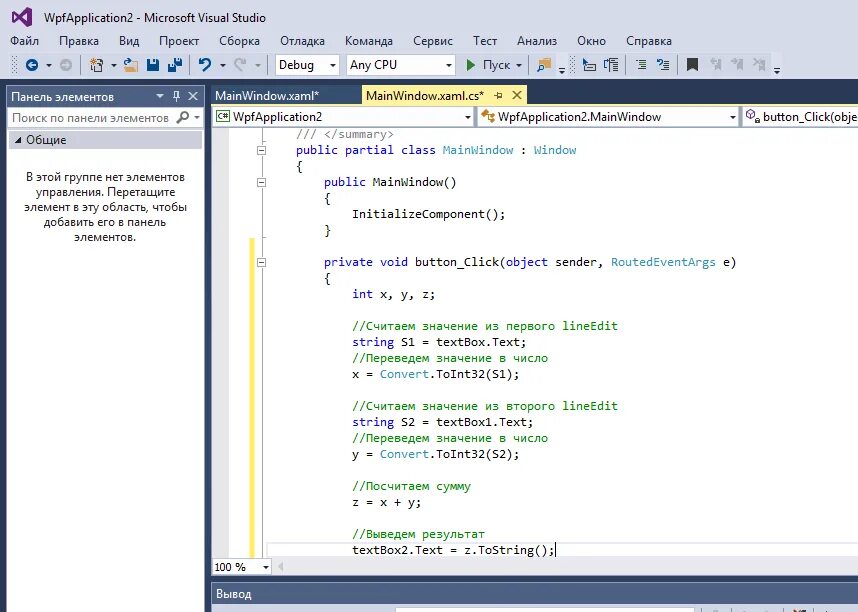The width and height of the screenshot is (858, 612).
Task: Open the Проект menu
Action: 179,41
